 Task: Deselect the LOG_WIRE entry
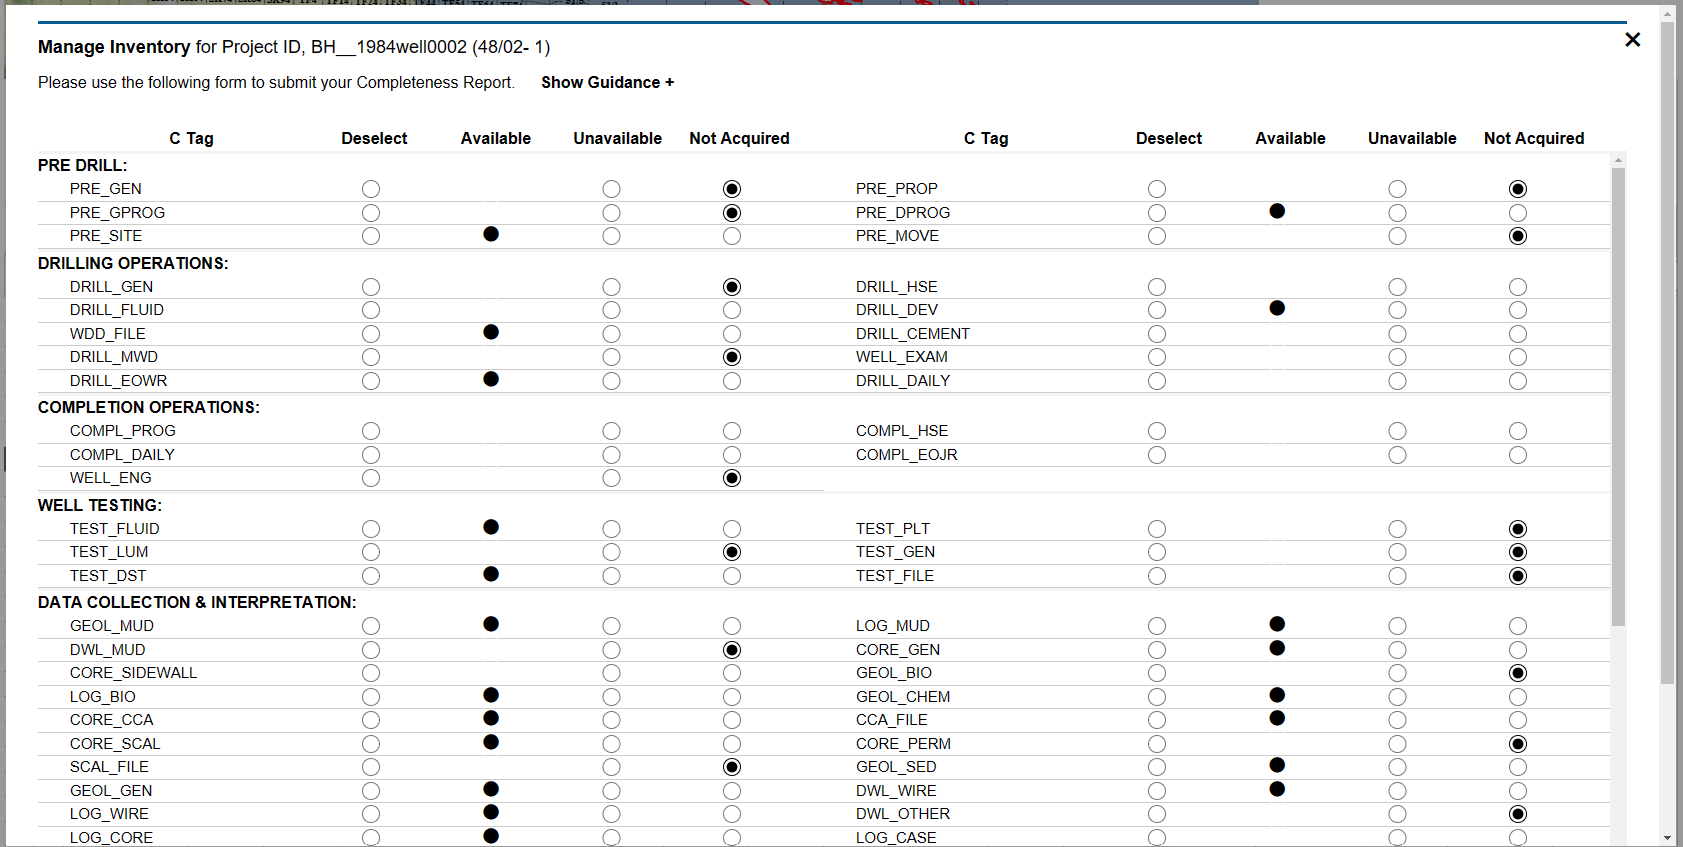tap(371, 814)
